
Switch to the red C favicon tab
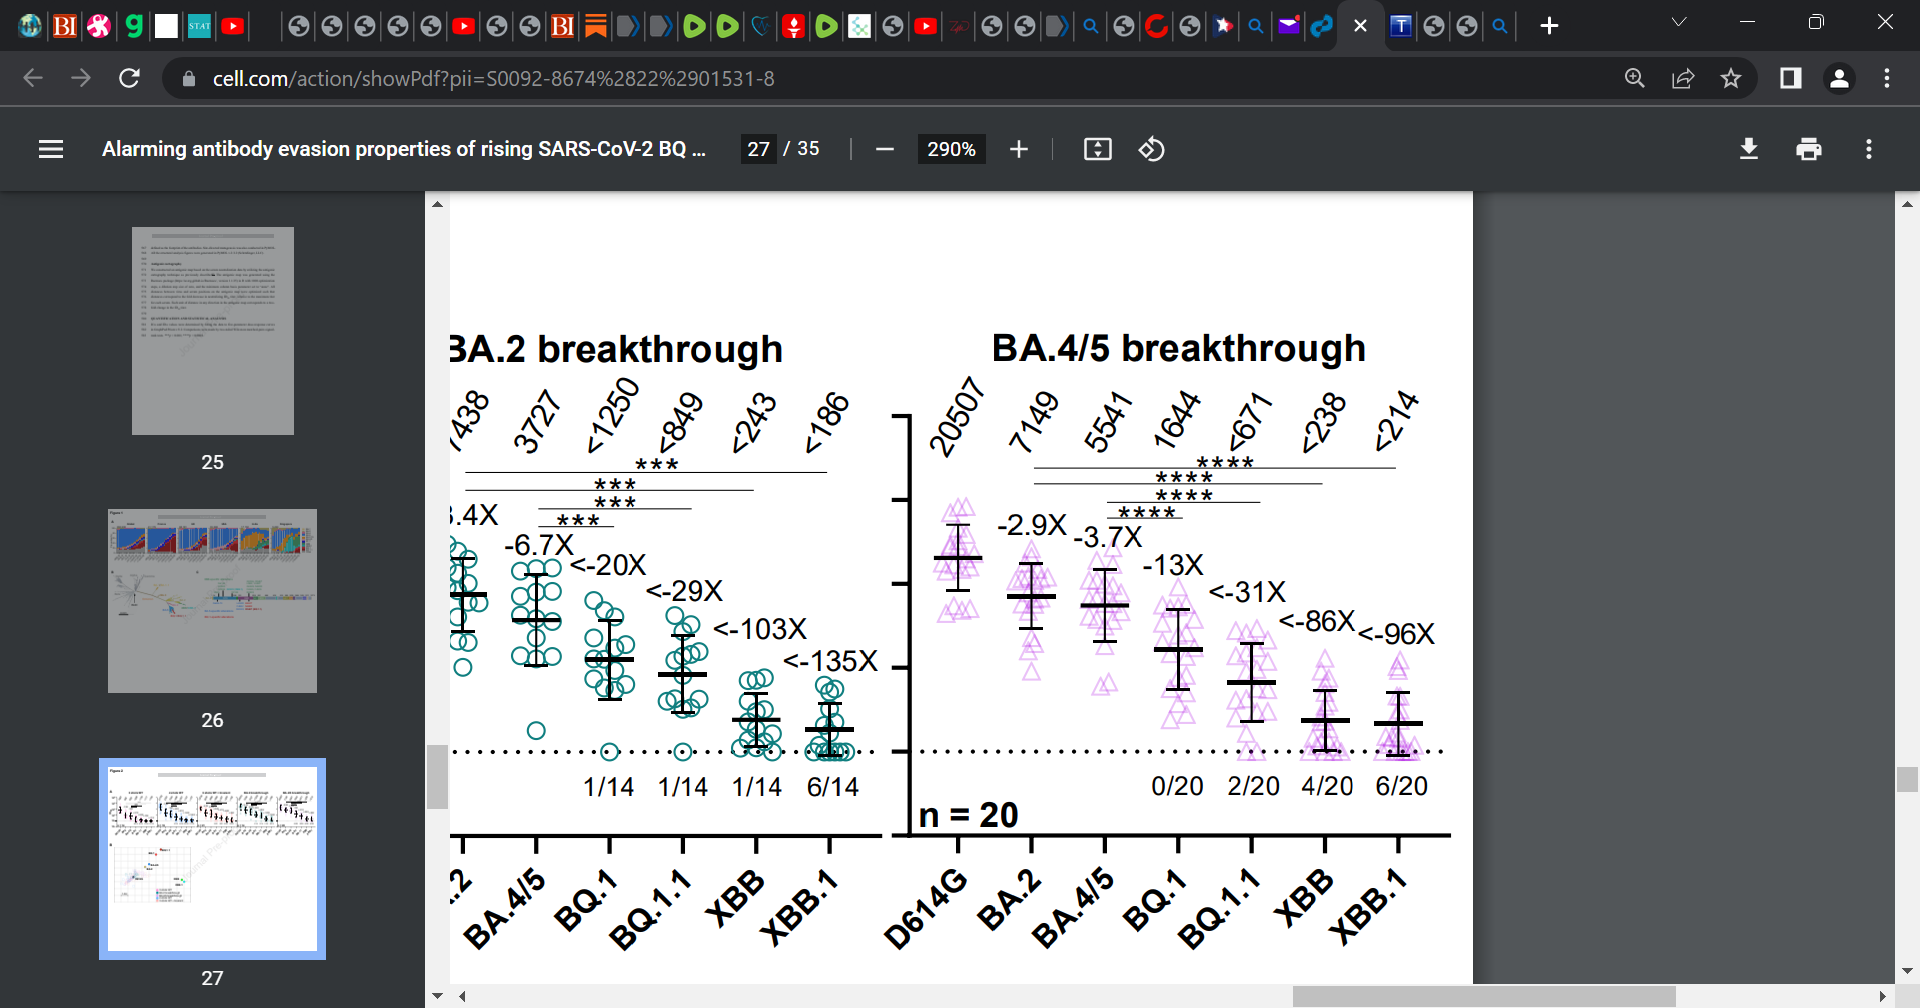(x=1157, y=26)
